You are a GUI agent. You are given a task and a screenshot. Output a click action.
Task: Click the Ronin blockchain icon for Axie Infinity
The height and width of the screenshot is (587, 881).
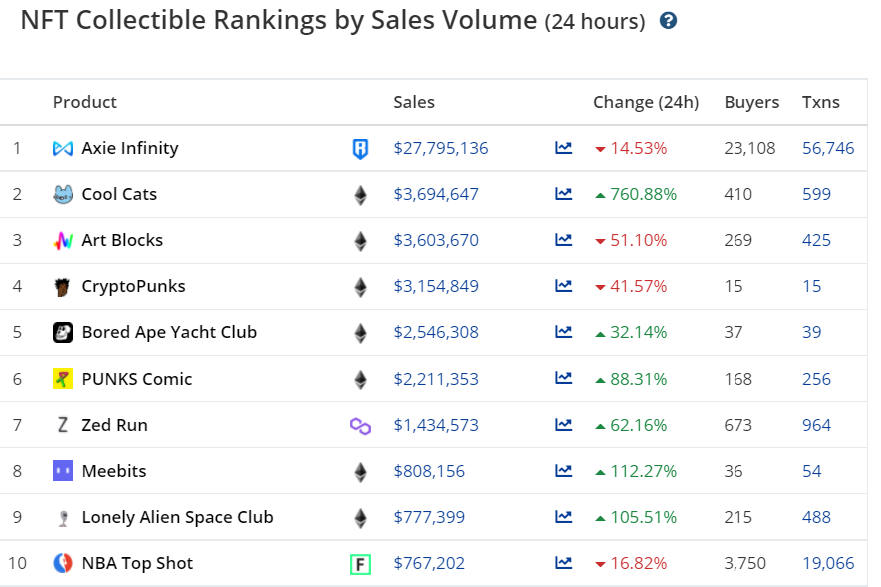coord(360,149)
